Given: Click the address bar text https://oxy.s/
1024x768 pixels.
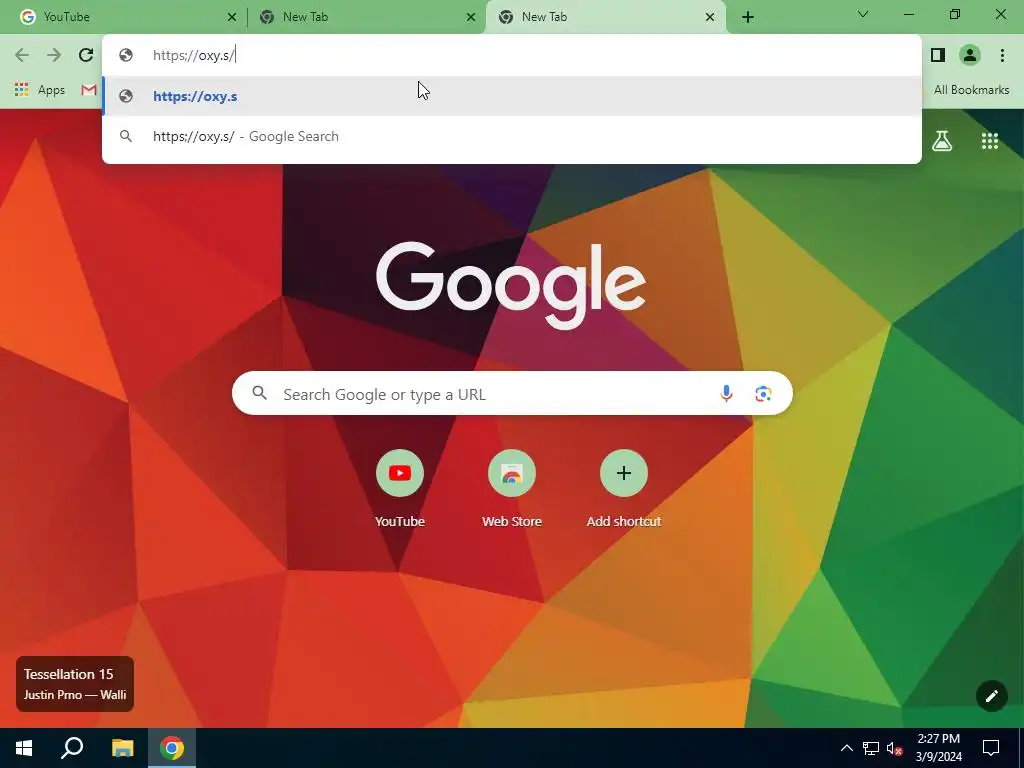Looking at the screenshot, I should coord(194,55).
